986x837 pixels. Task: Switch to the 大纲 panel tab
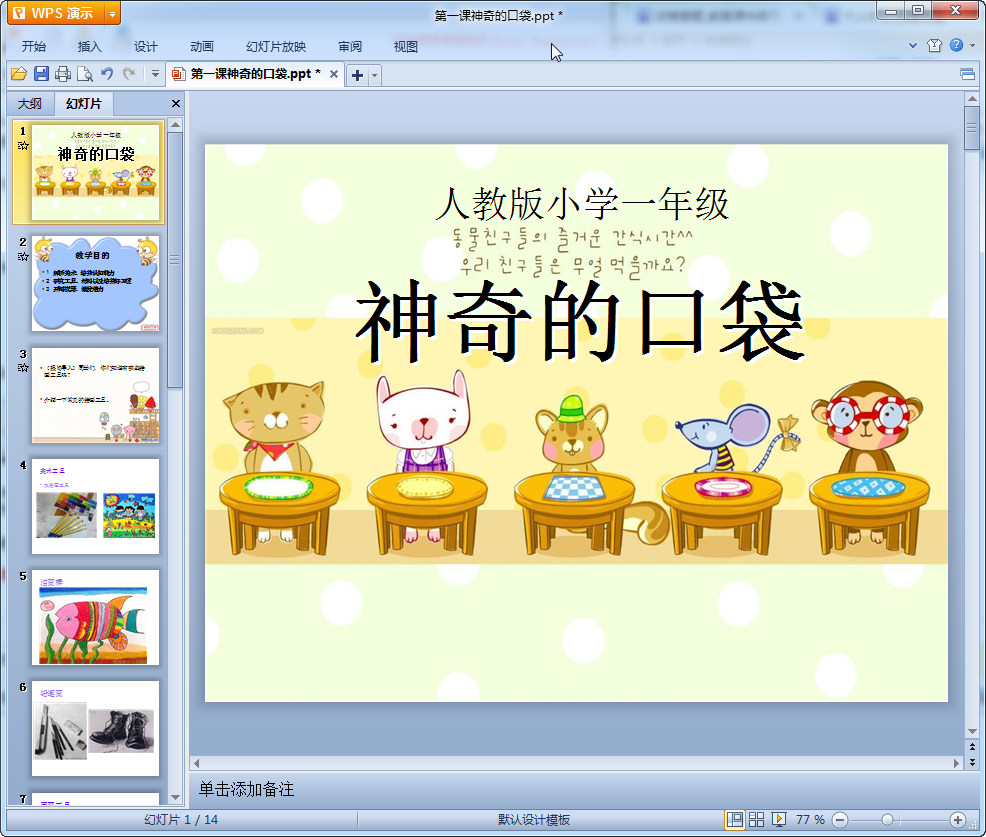(30, 104)
